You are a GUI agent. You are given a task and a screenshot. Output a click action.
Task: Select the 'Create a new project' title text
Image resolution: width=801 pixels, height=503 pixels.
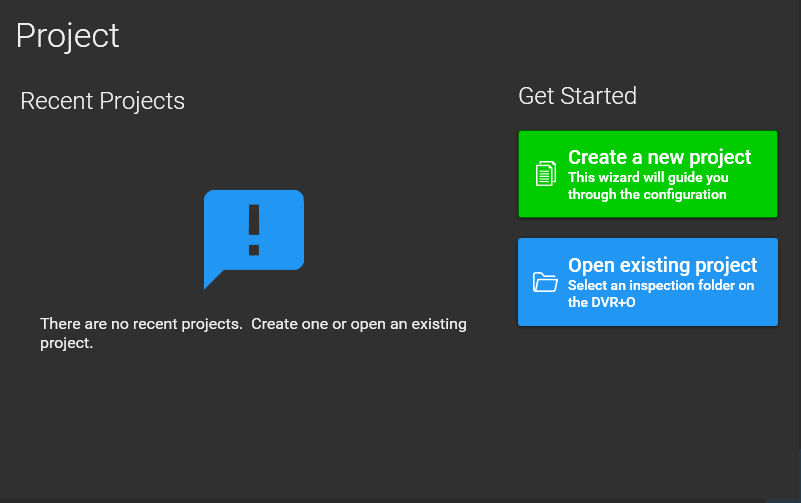[x=659, y=157]
